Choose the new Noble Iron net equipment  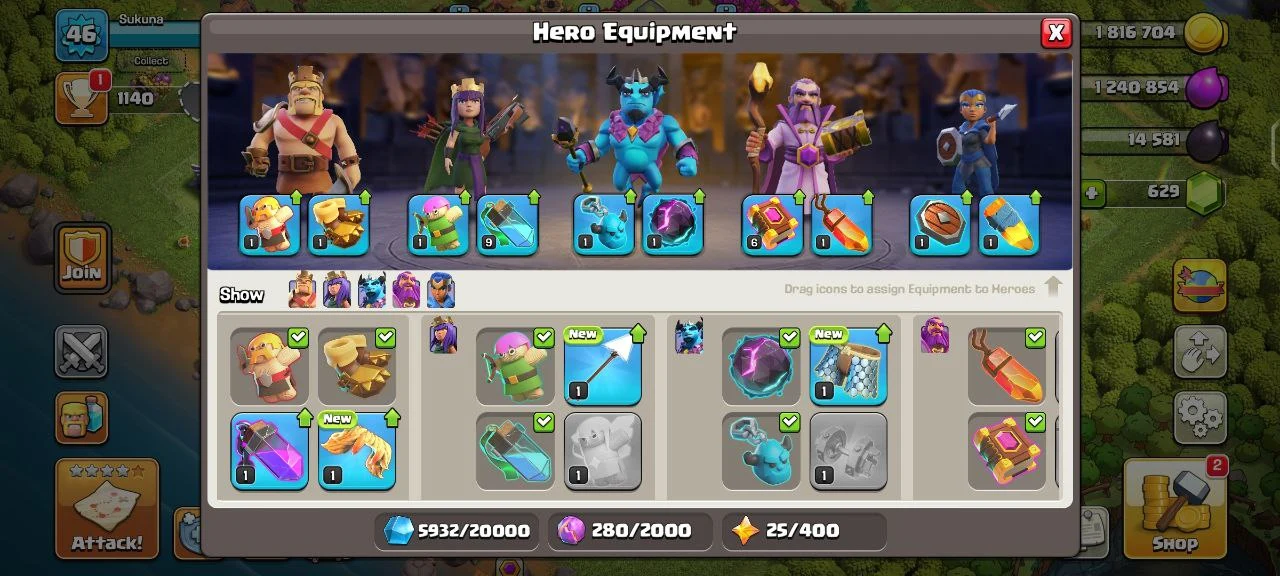pyautogui.click(x=849, y=366)
